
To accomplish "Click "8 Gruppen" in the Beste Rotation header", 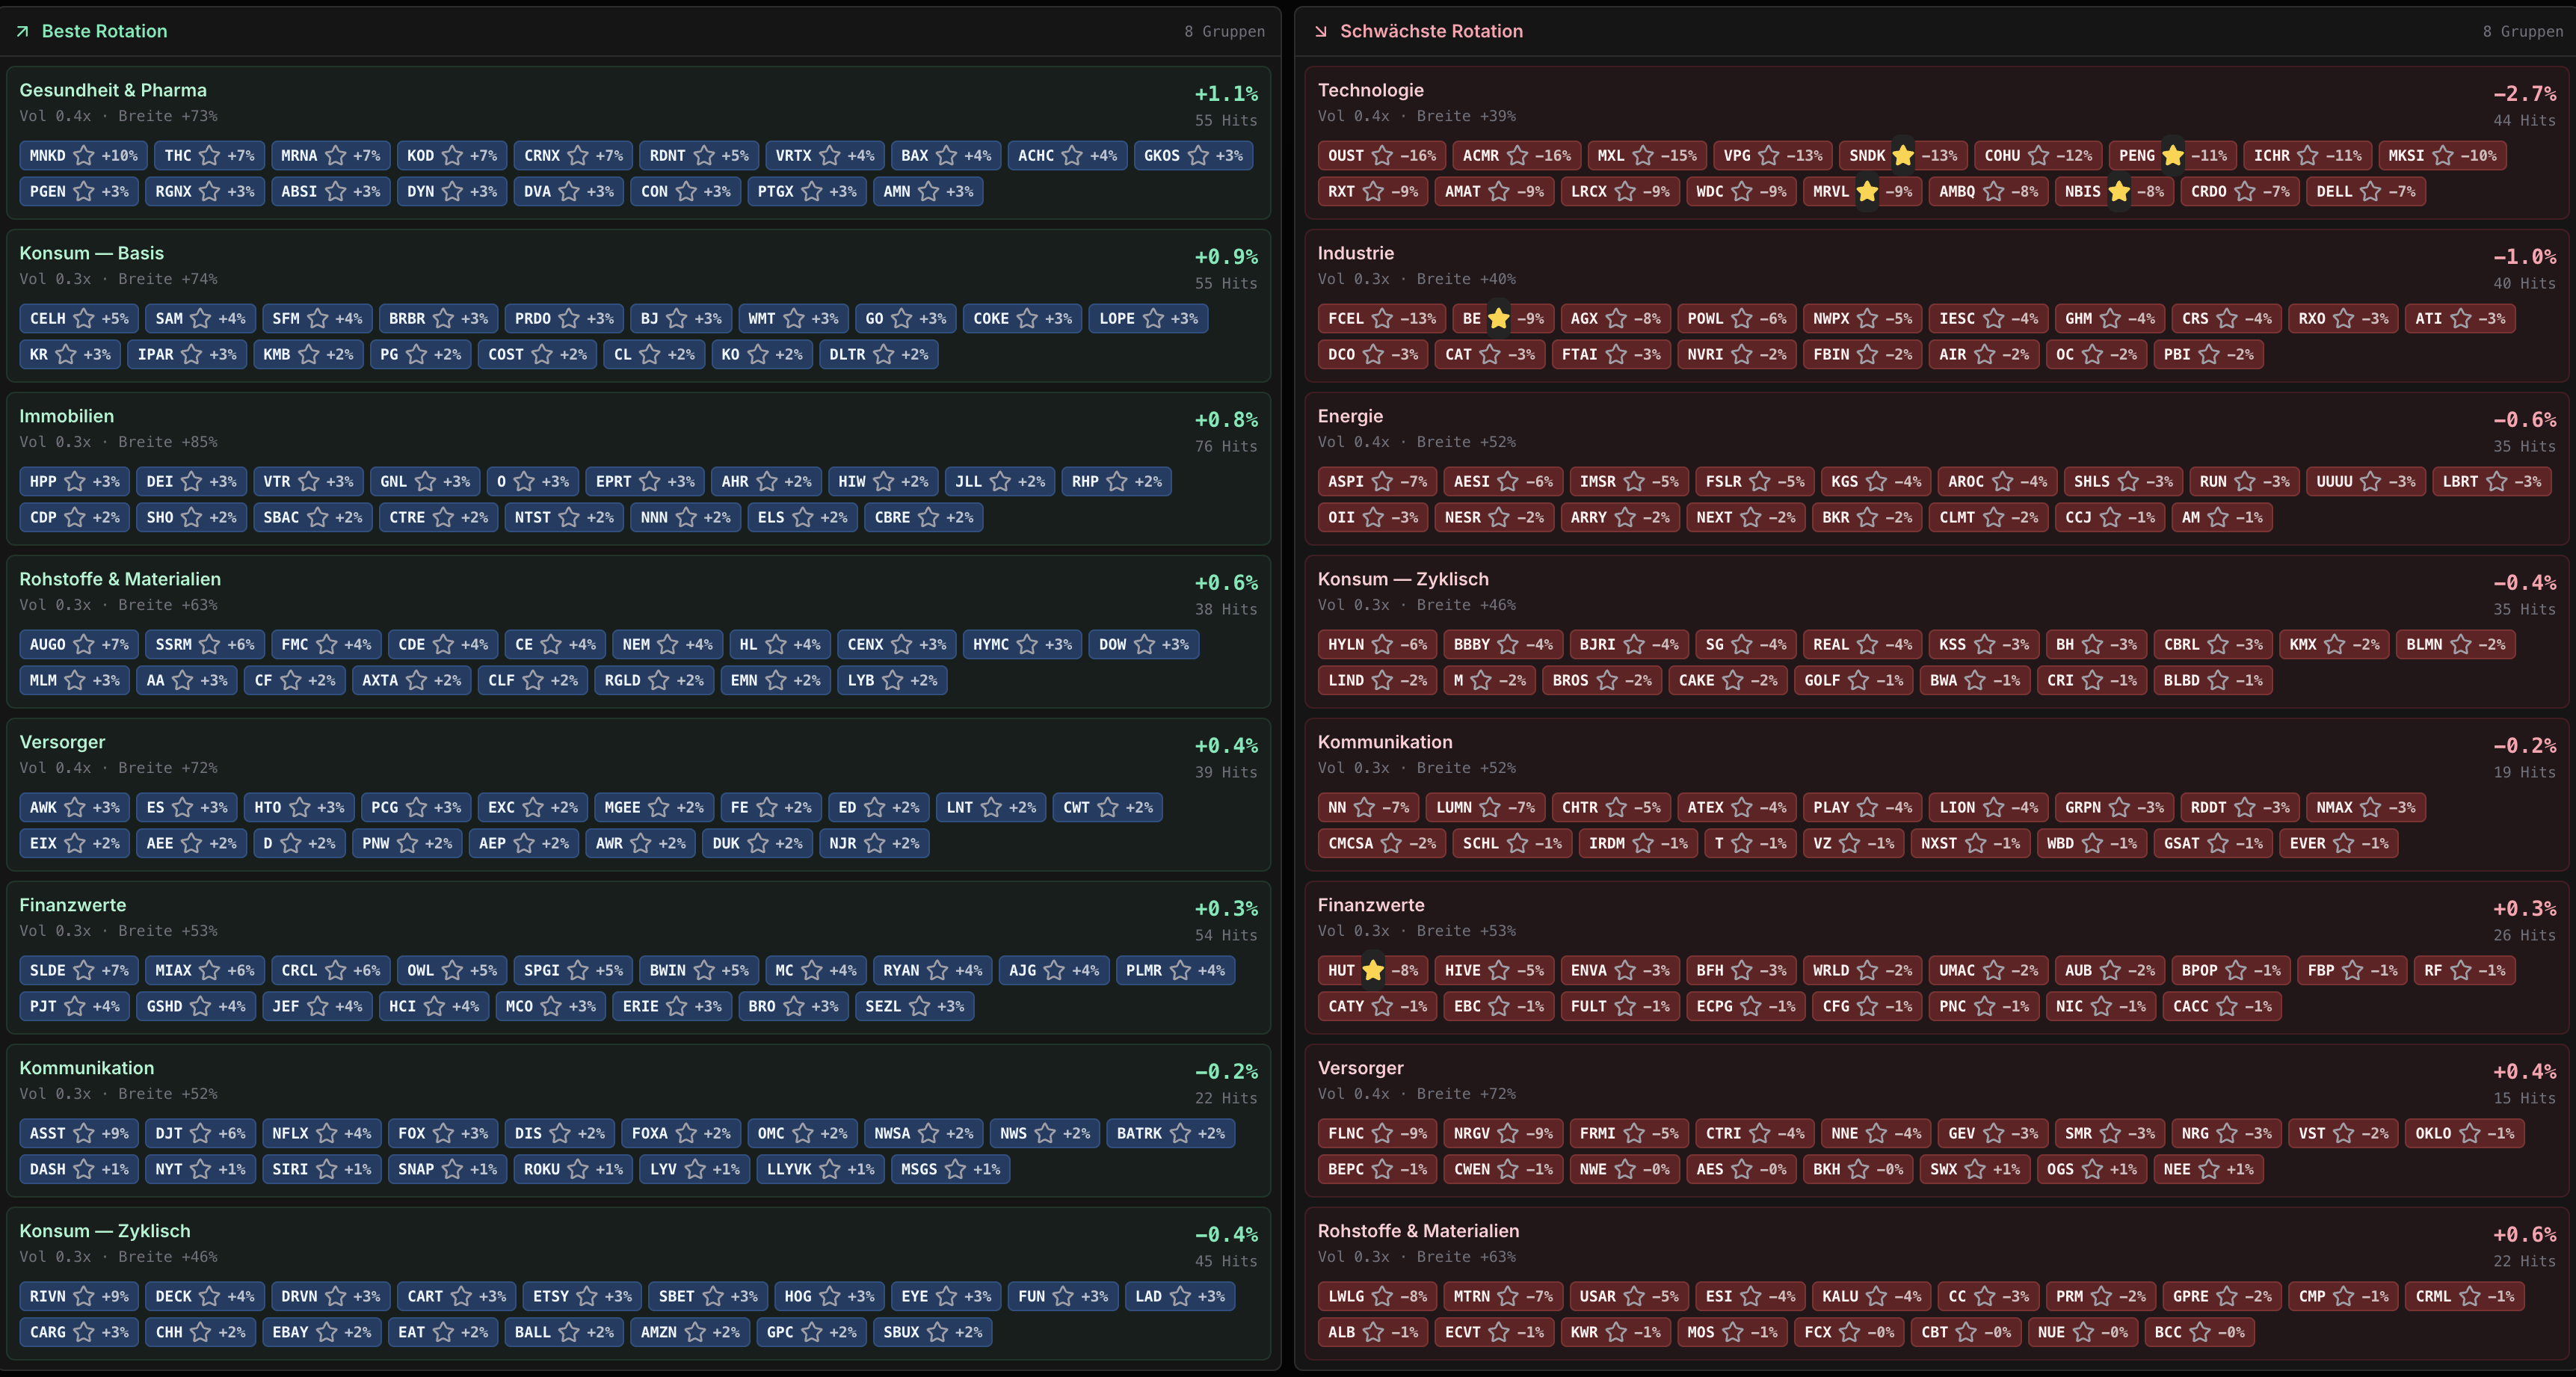I will 1225,31.
